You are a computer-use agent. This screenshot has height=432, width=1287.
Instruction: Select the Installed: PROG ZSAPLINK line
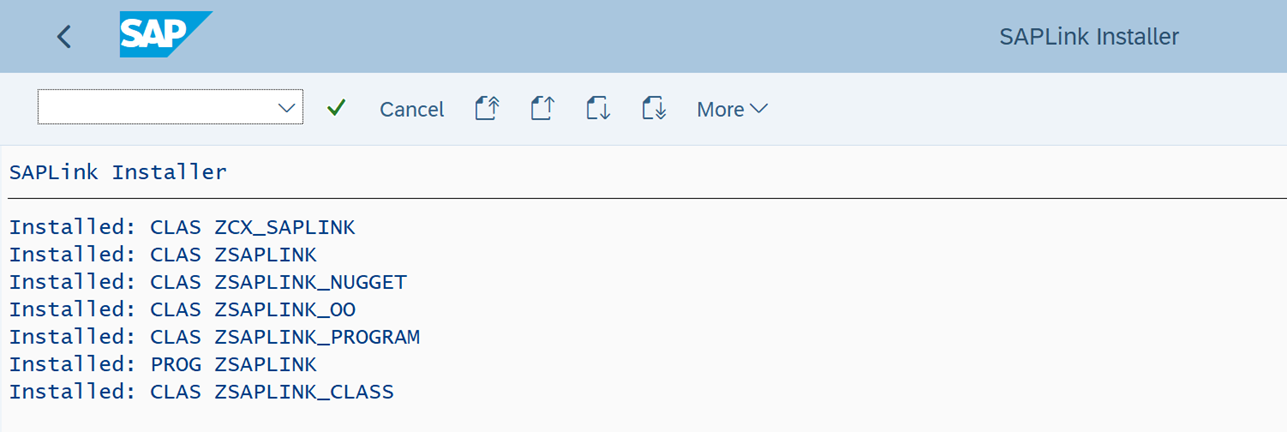[x=163, y=364]
